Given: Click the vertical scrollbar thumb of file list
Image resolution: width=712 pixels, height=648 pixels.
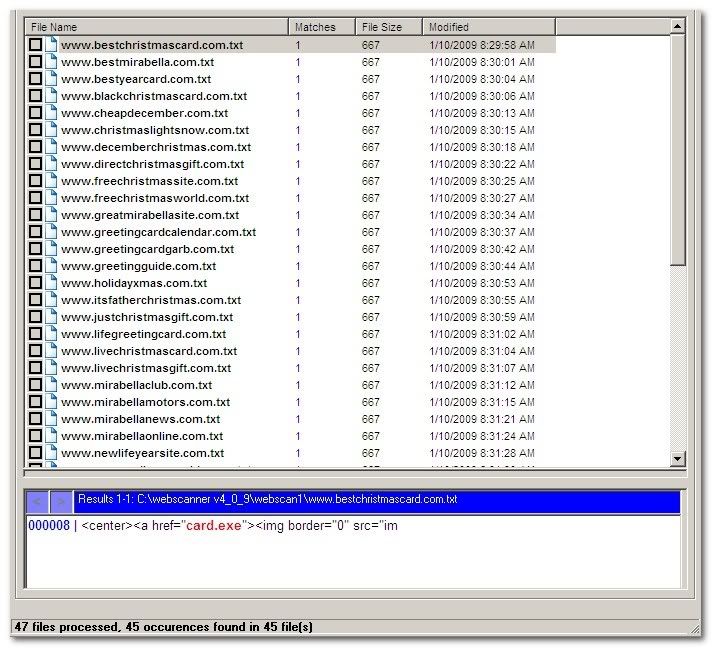Looking at the screenshot, I should point(677,150).
